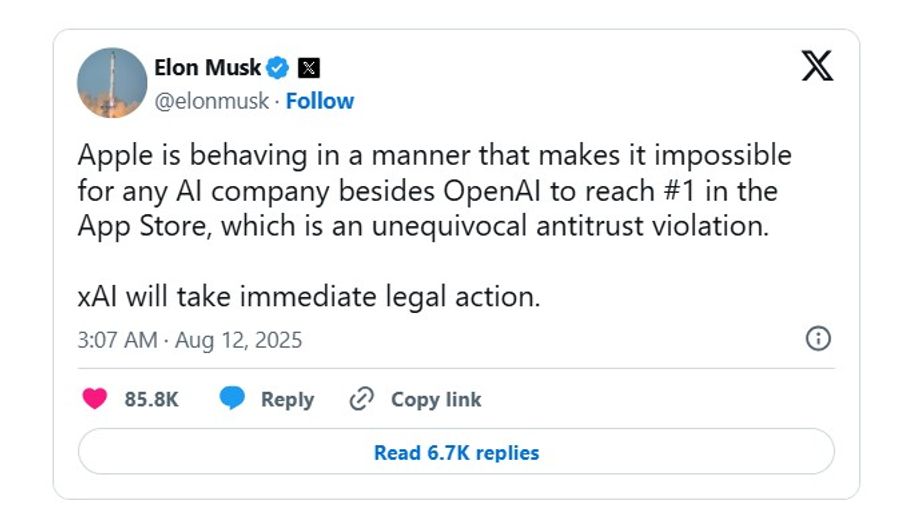Open the 85.8K likes count
This screenshot has height=506, width=900.
[152, 399]
